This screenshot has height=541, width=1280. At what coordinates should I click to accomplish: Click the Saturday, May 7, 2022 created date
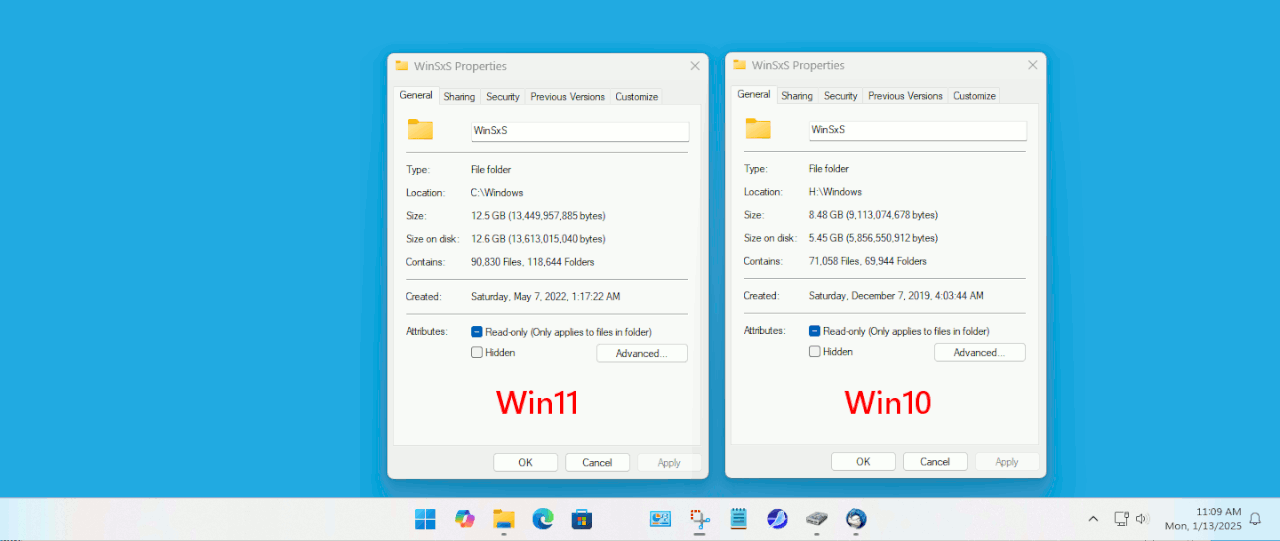(546, 297)
